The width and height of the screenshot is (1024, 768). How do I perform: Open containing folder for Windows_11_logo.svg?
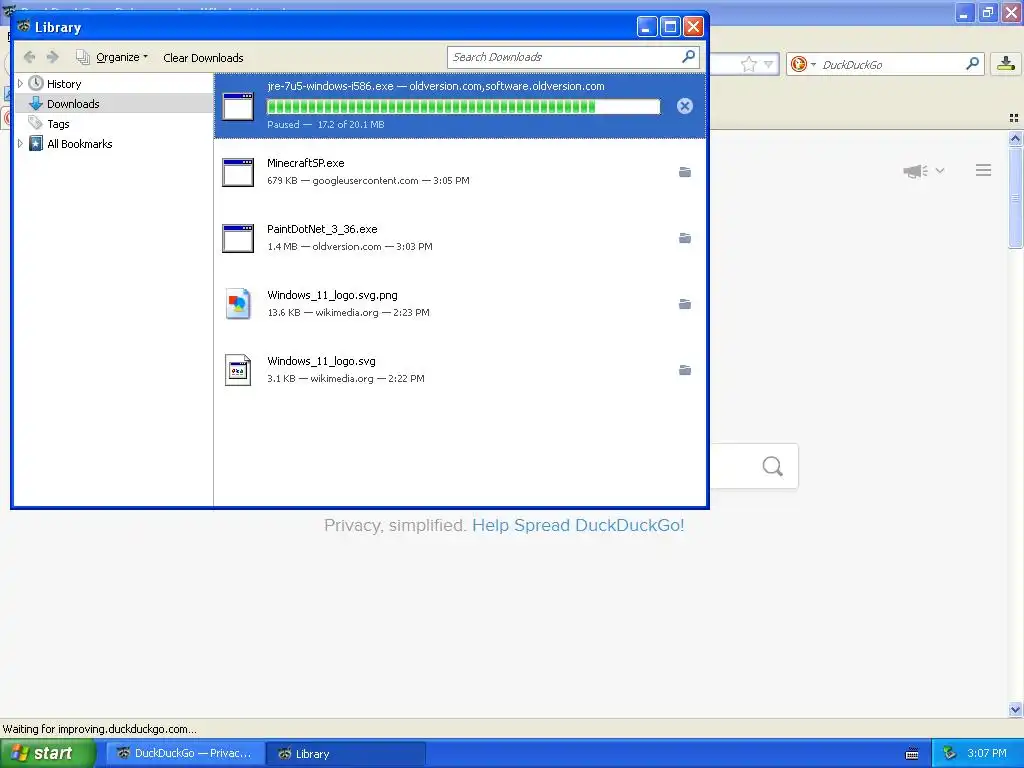click(x=684, y=370)
